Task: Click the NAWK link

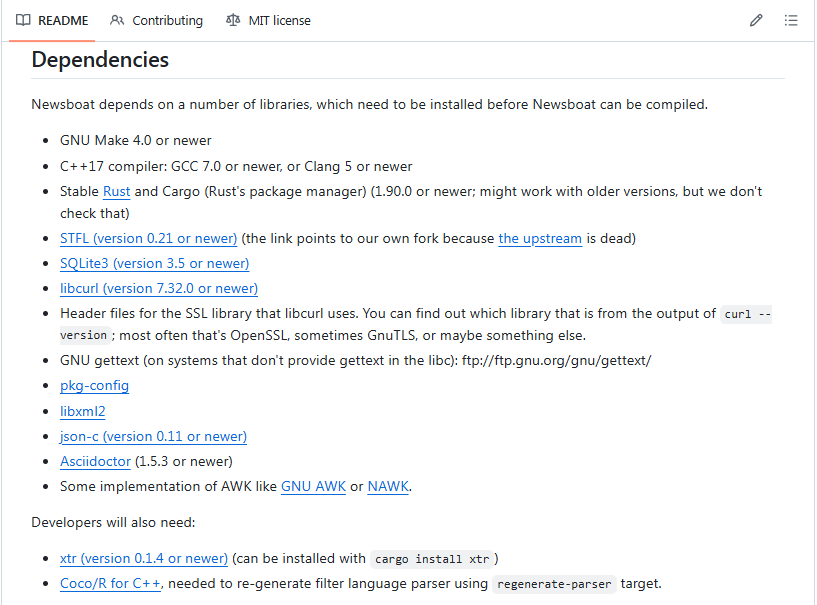Action: click(388, 486)
